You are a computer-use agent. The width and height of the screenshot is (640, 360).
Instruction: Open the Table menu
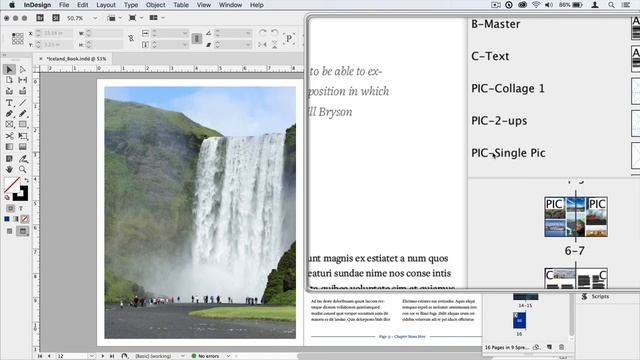(x=180, y=5)
